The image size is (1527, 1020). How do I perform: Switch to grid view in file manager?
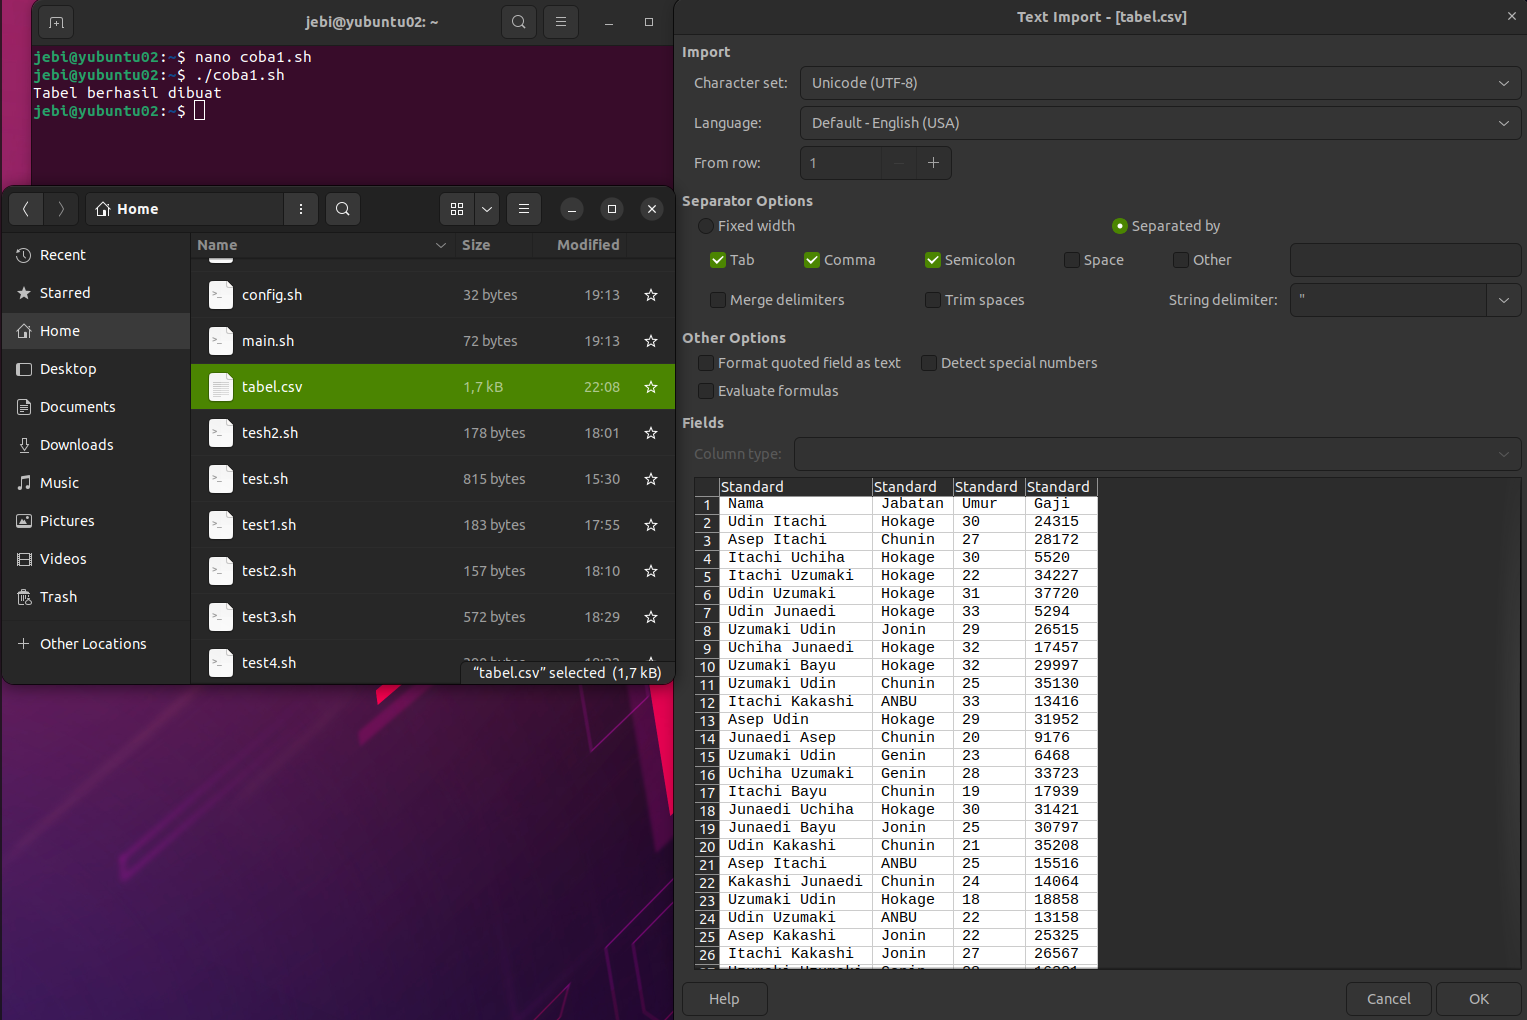tap(457, 209)
